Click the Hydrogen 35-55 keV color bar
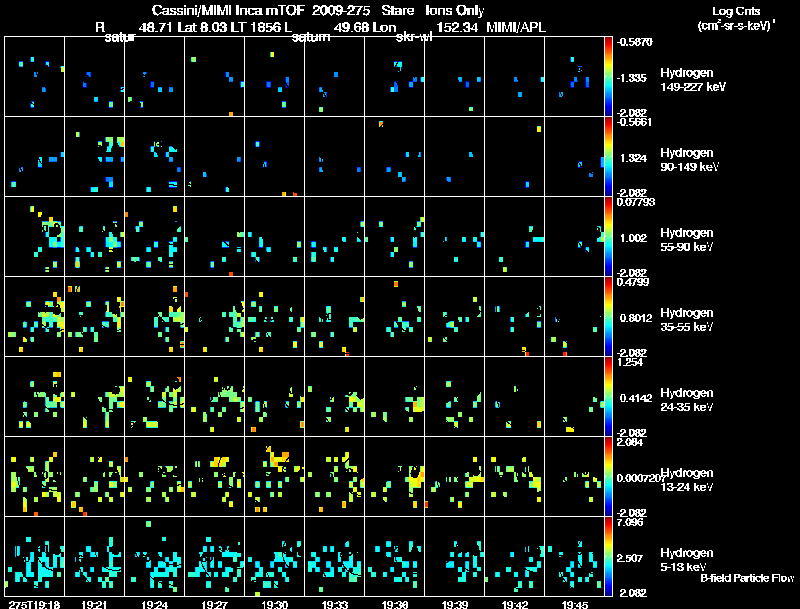This screenshot has width=800, height=609. point(608,317)
